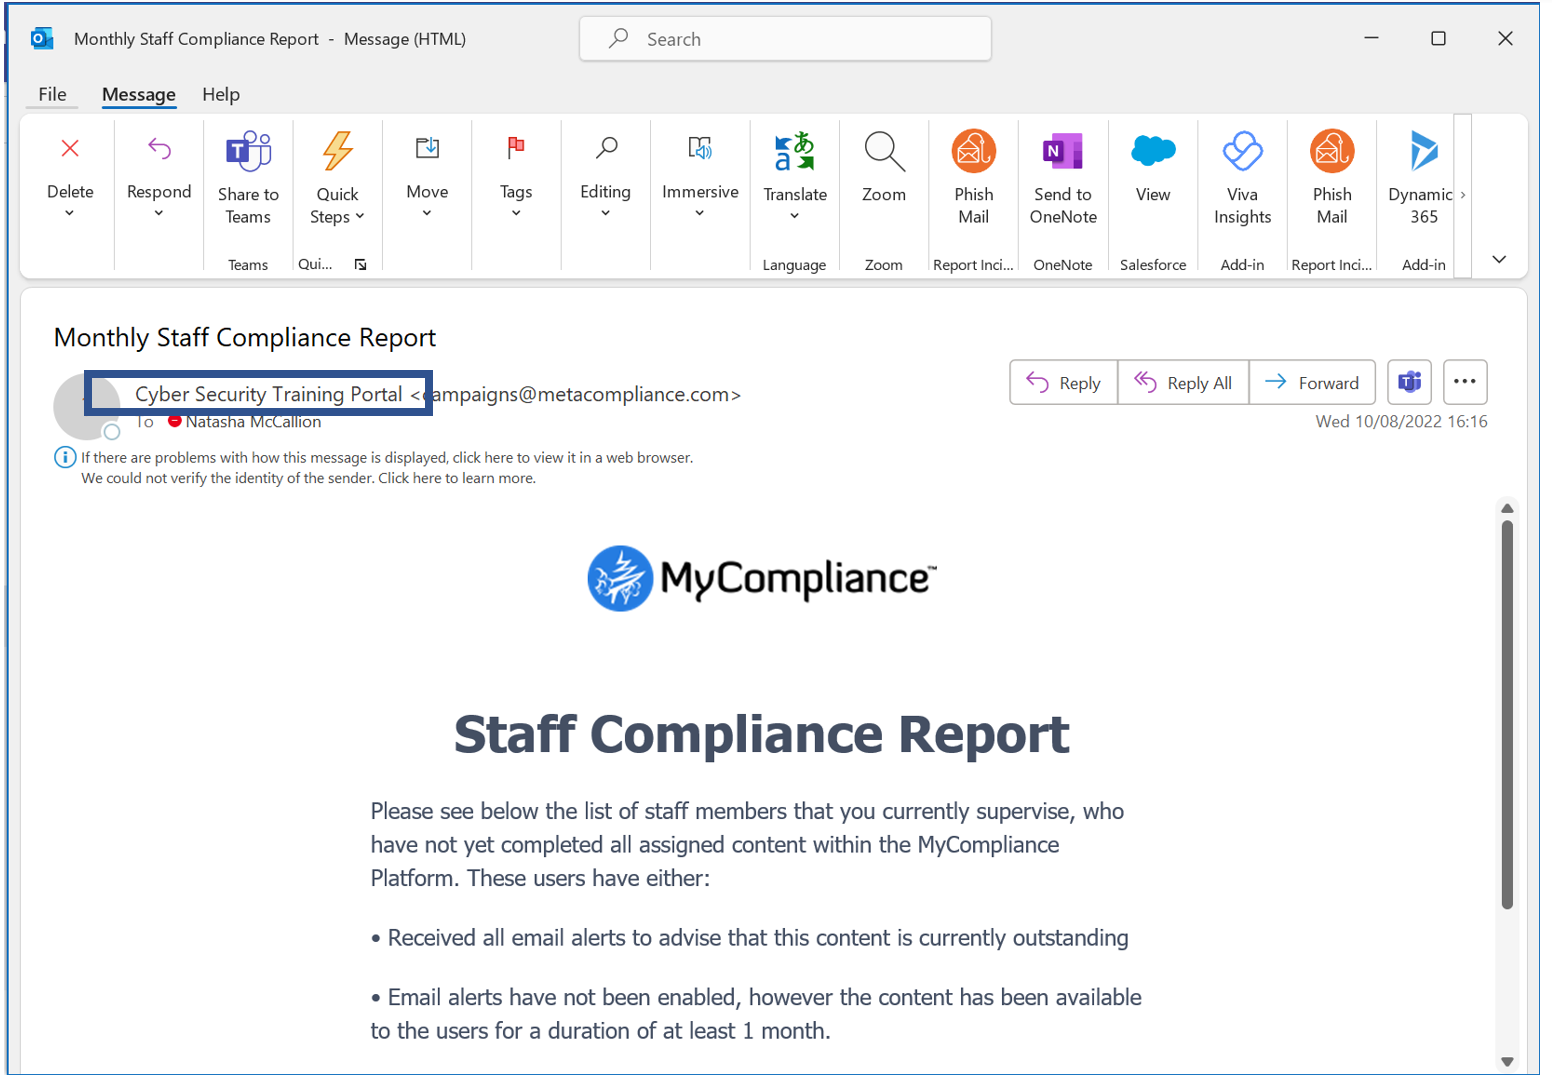This screenshot has width=1552, height=1084.
Task: Click the Immersive reader icon
Action: pos(700,148)
